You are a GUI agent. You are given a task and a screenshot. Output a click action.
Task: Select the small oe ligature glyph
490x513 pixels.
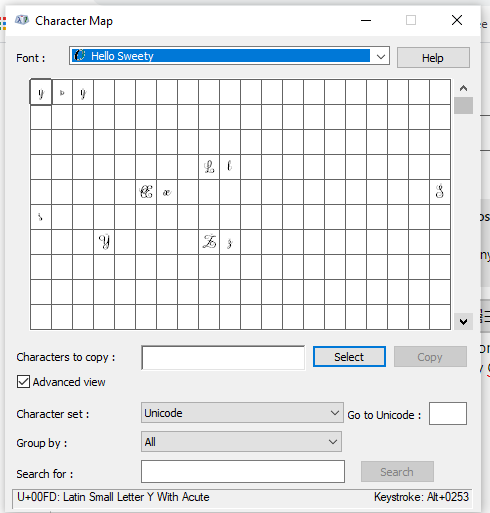(167, 192)
